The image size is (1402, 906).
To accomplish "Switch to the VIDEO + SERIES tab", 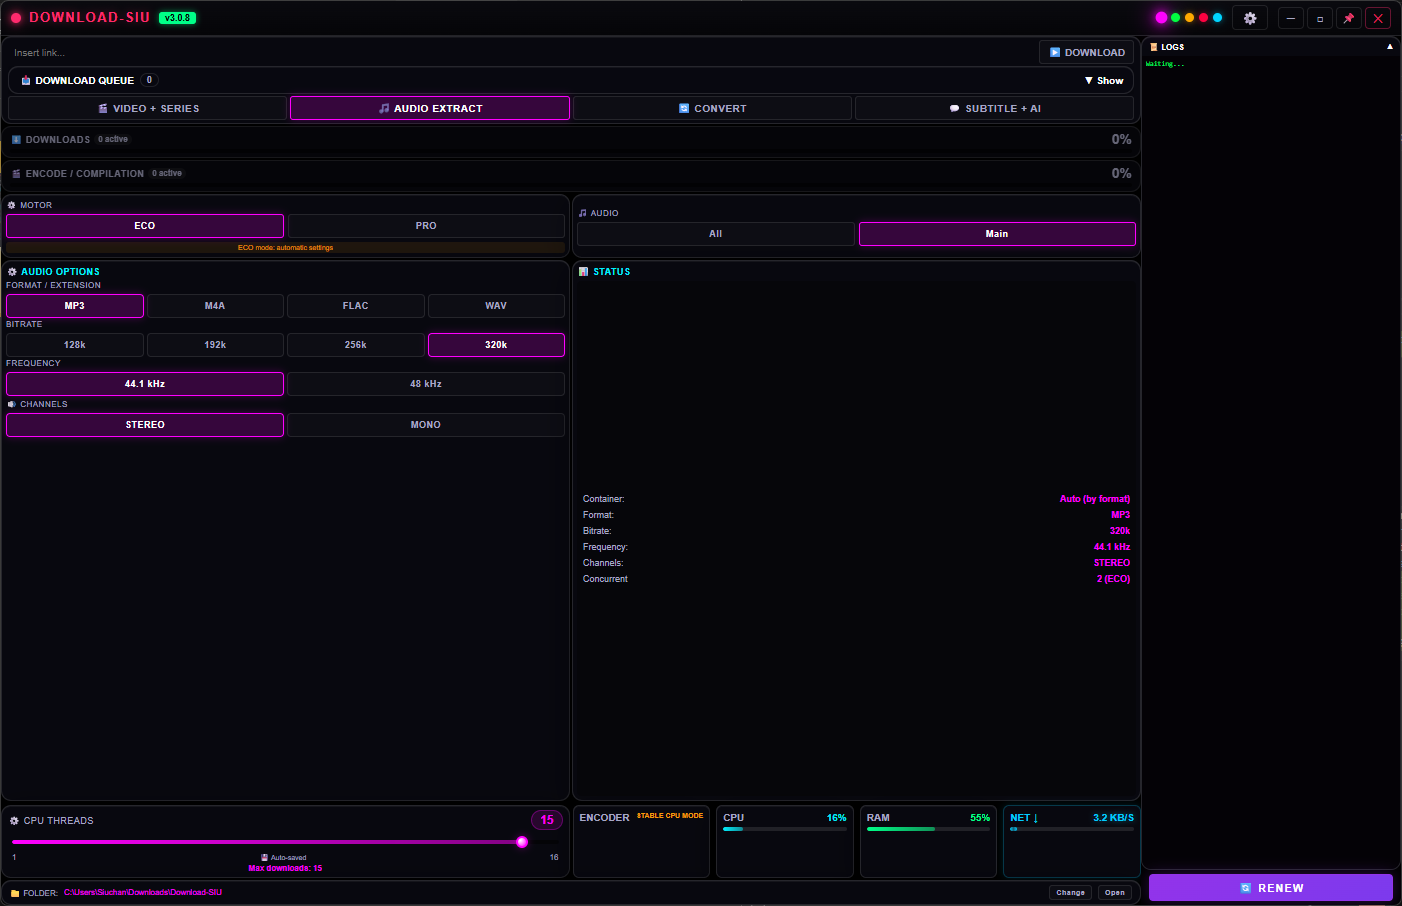I will tap(148, 108).
